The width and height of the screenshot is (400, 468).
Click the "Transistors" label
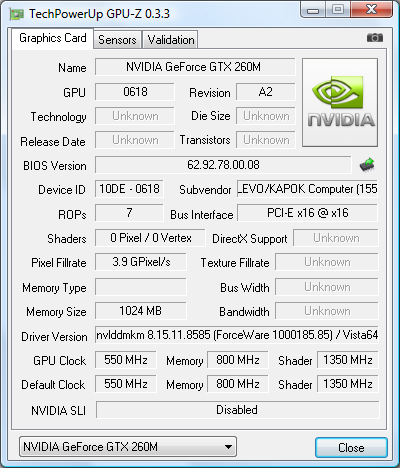[x=205, y=140]
